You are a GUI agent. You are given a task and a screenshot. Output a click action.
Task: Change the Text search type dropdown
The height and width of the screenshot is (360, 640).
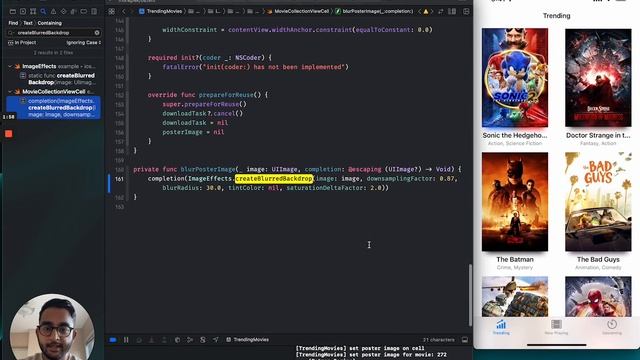pos(28,23)
